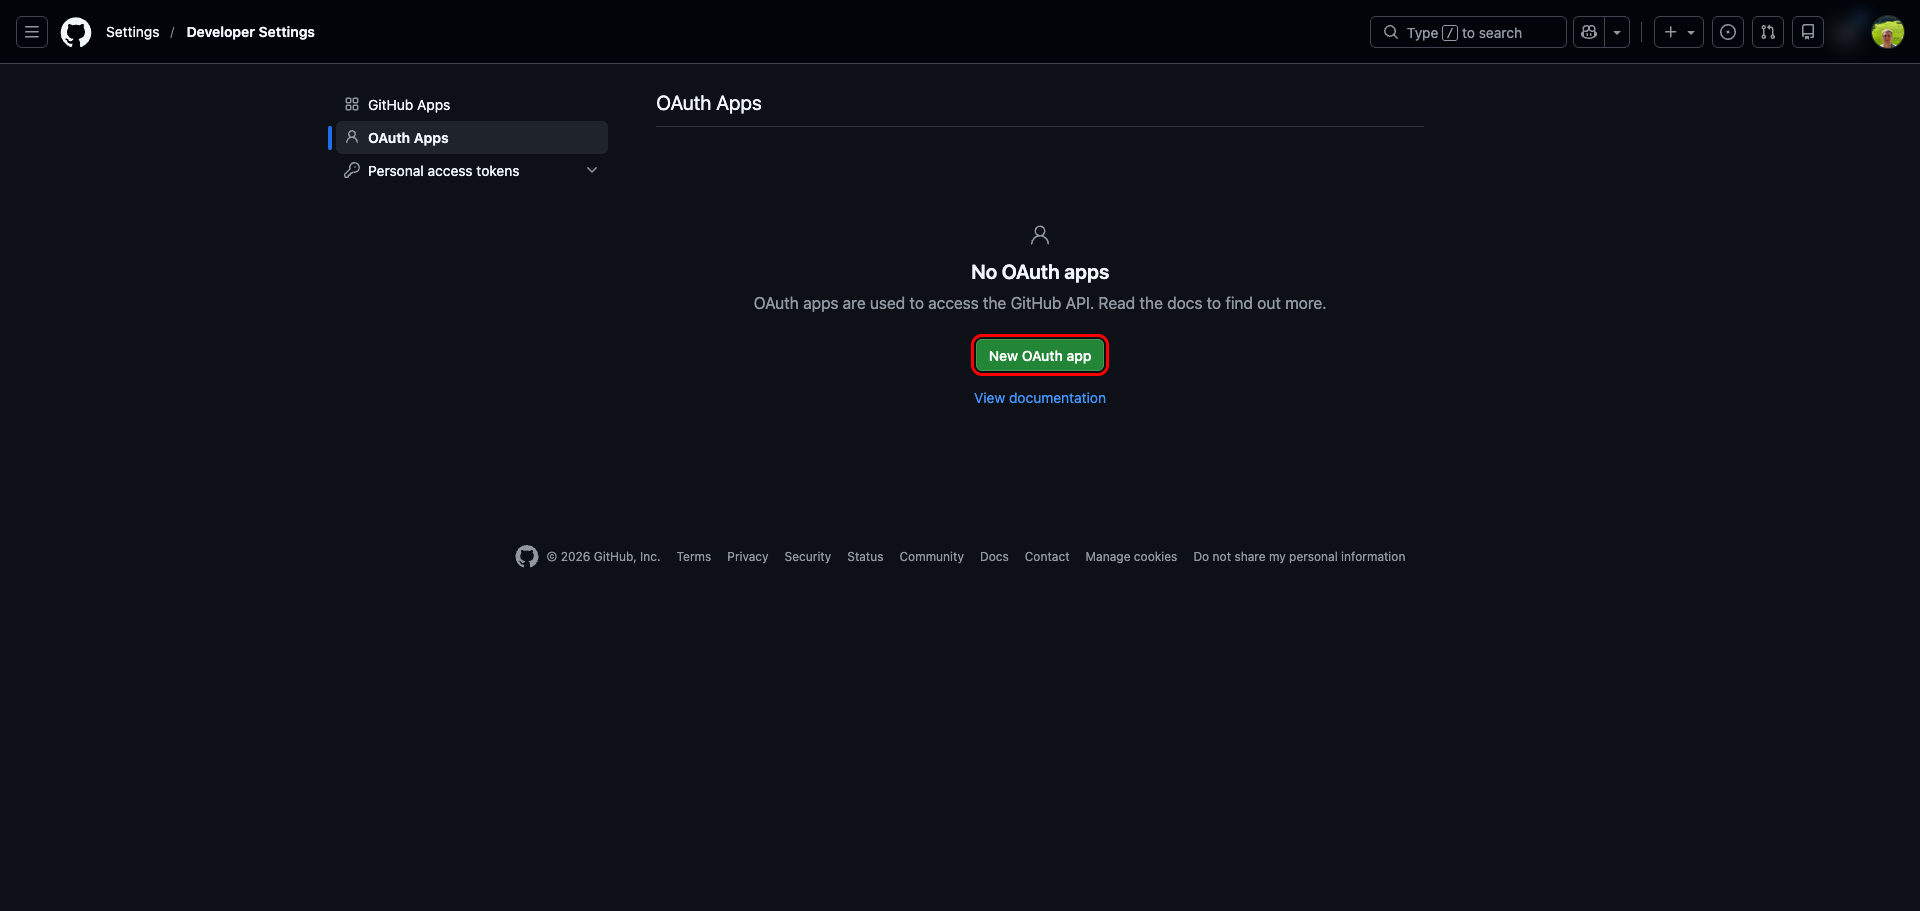Open the Issues icon in header
1920x911 pixels.
click(1728, 32)
